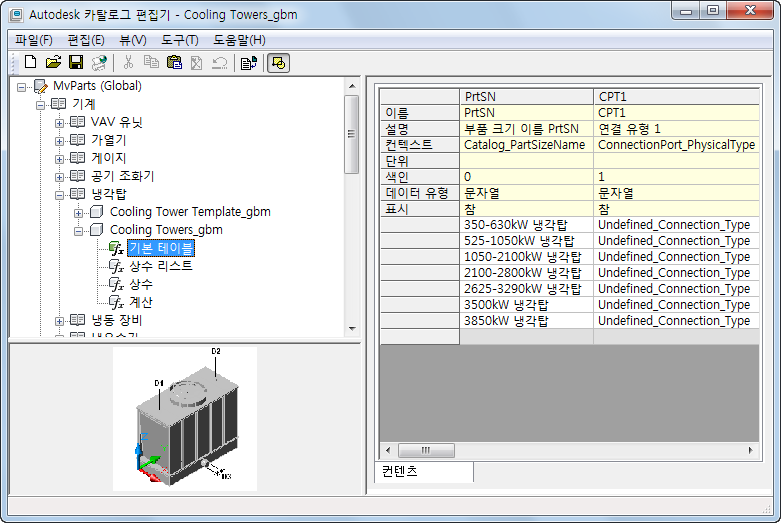Click the CPT1 column header
This screenshot has height=523, width=781.
[676, 97]
